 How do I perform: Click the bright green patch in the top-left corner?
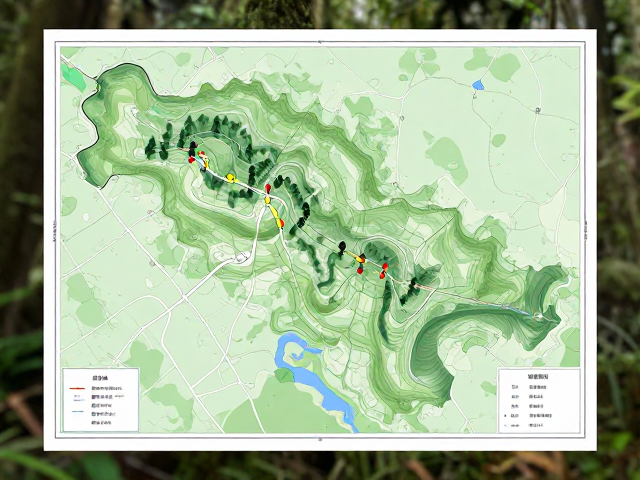(x=73, y=77)
